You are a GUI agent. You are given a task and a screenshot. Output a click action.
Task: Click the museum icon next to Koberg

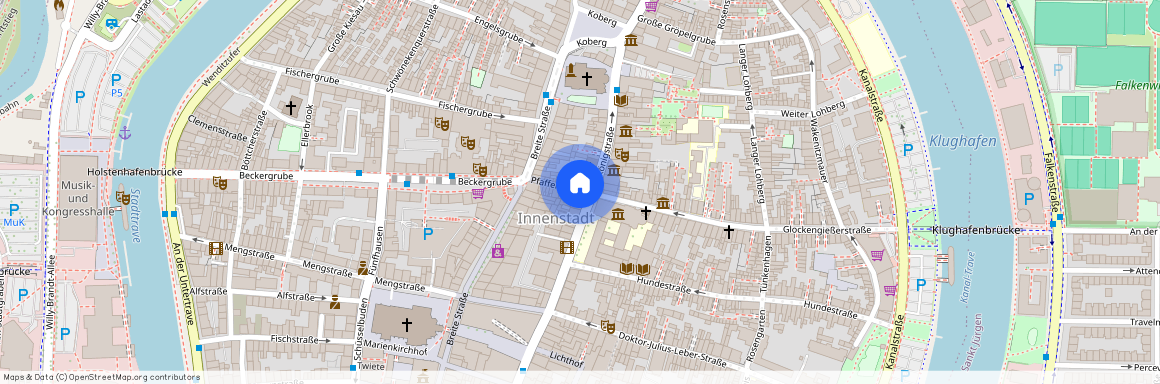[631, 40]
